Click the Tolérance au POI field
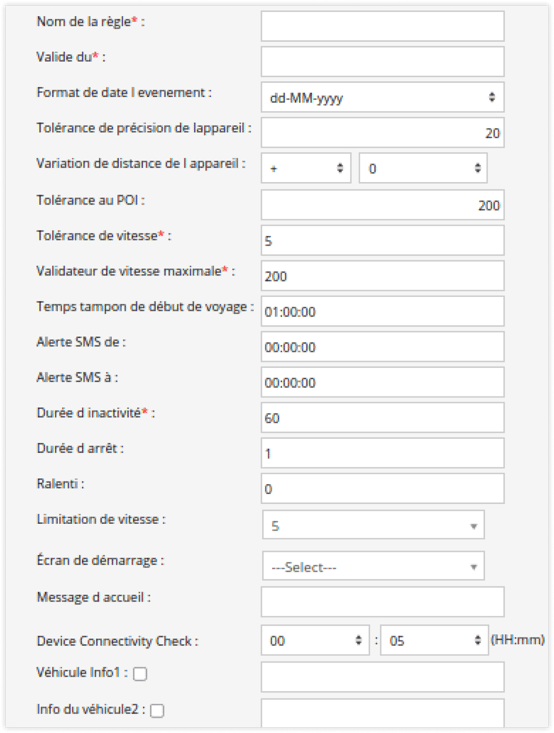 pos(382,205)
